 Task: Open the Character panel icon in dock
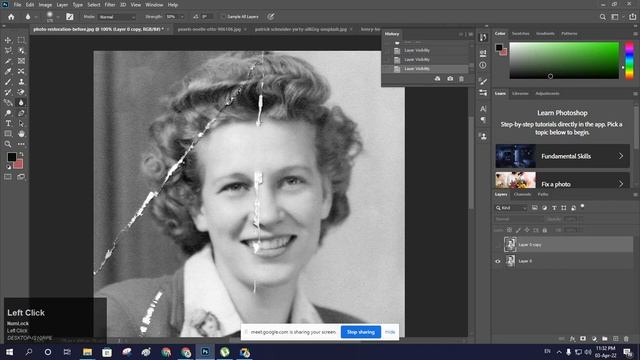pos(483,109)
